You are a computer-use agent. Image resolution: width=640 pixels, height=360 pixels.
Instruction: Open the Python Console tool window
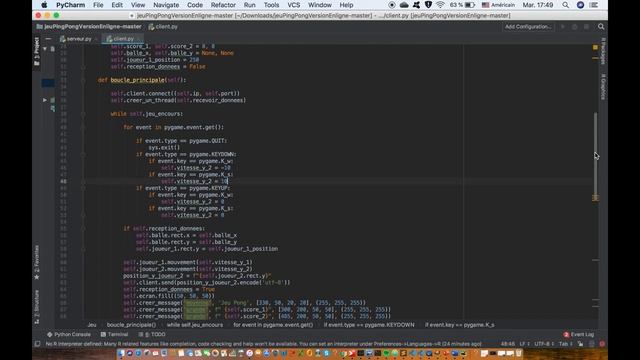(69, 334)
